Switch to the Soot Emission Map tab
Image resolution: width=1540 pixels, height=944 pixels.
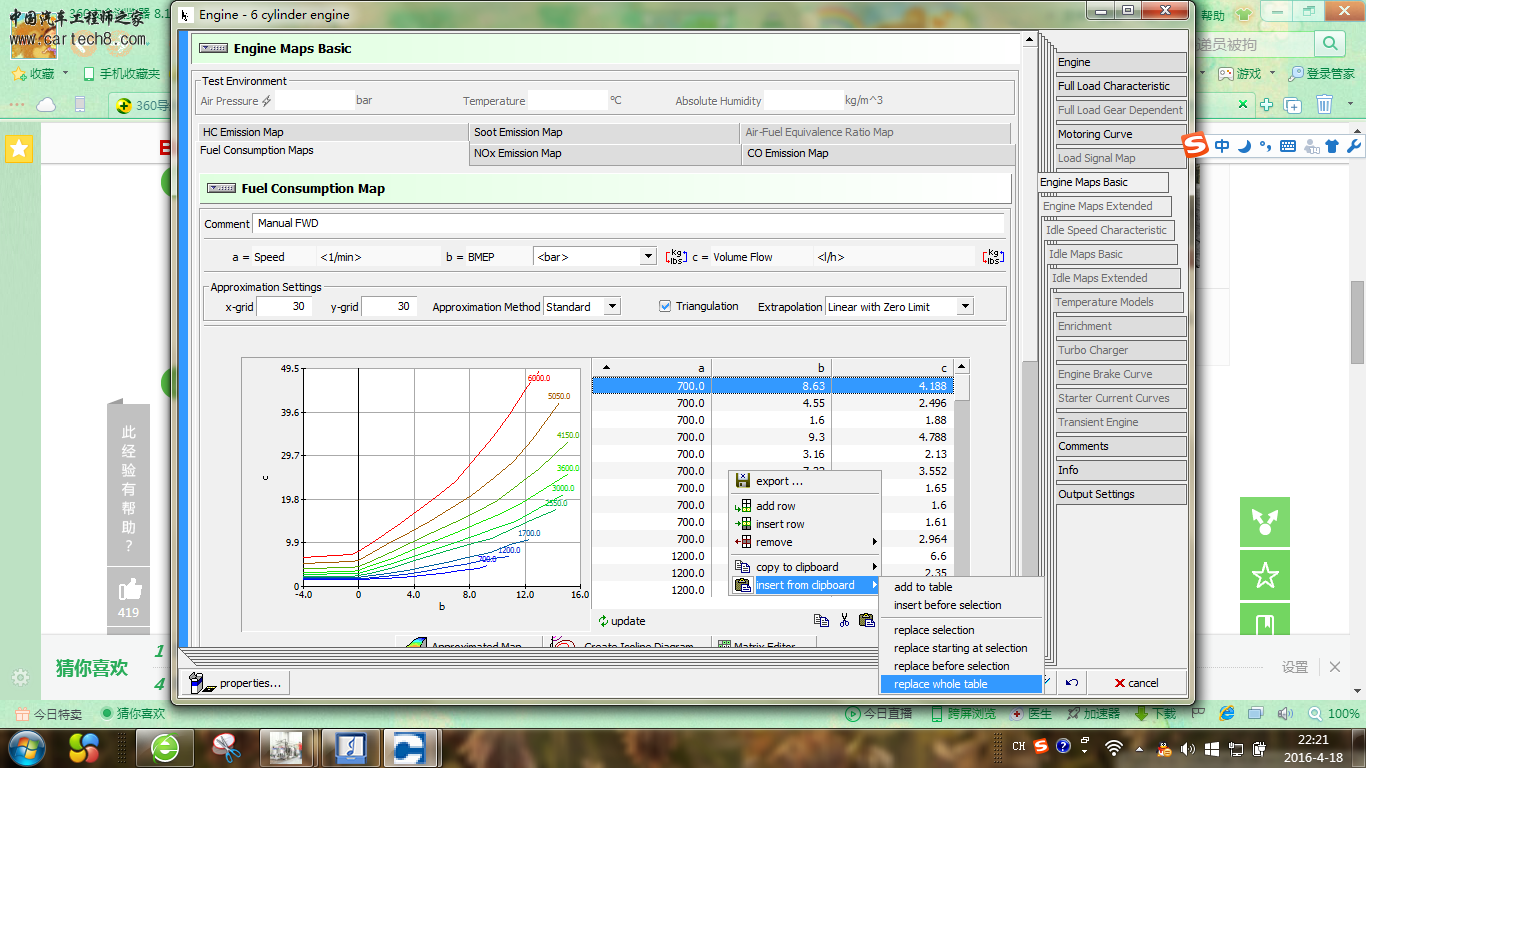pos(604,132)
